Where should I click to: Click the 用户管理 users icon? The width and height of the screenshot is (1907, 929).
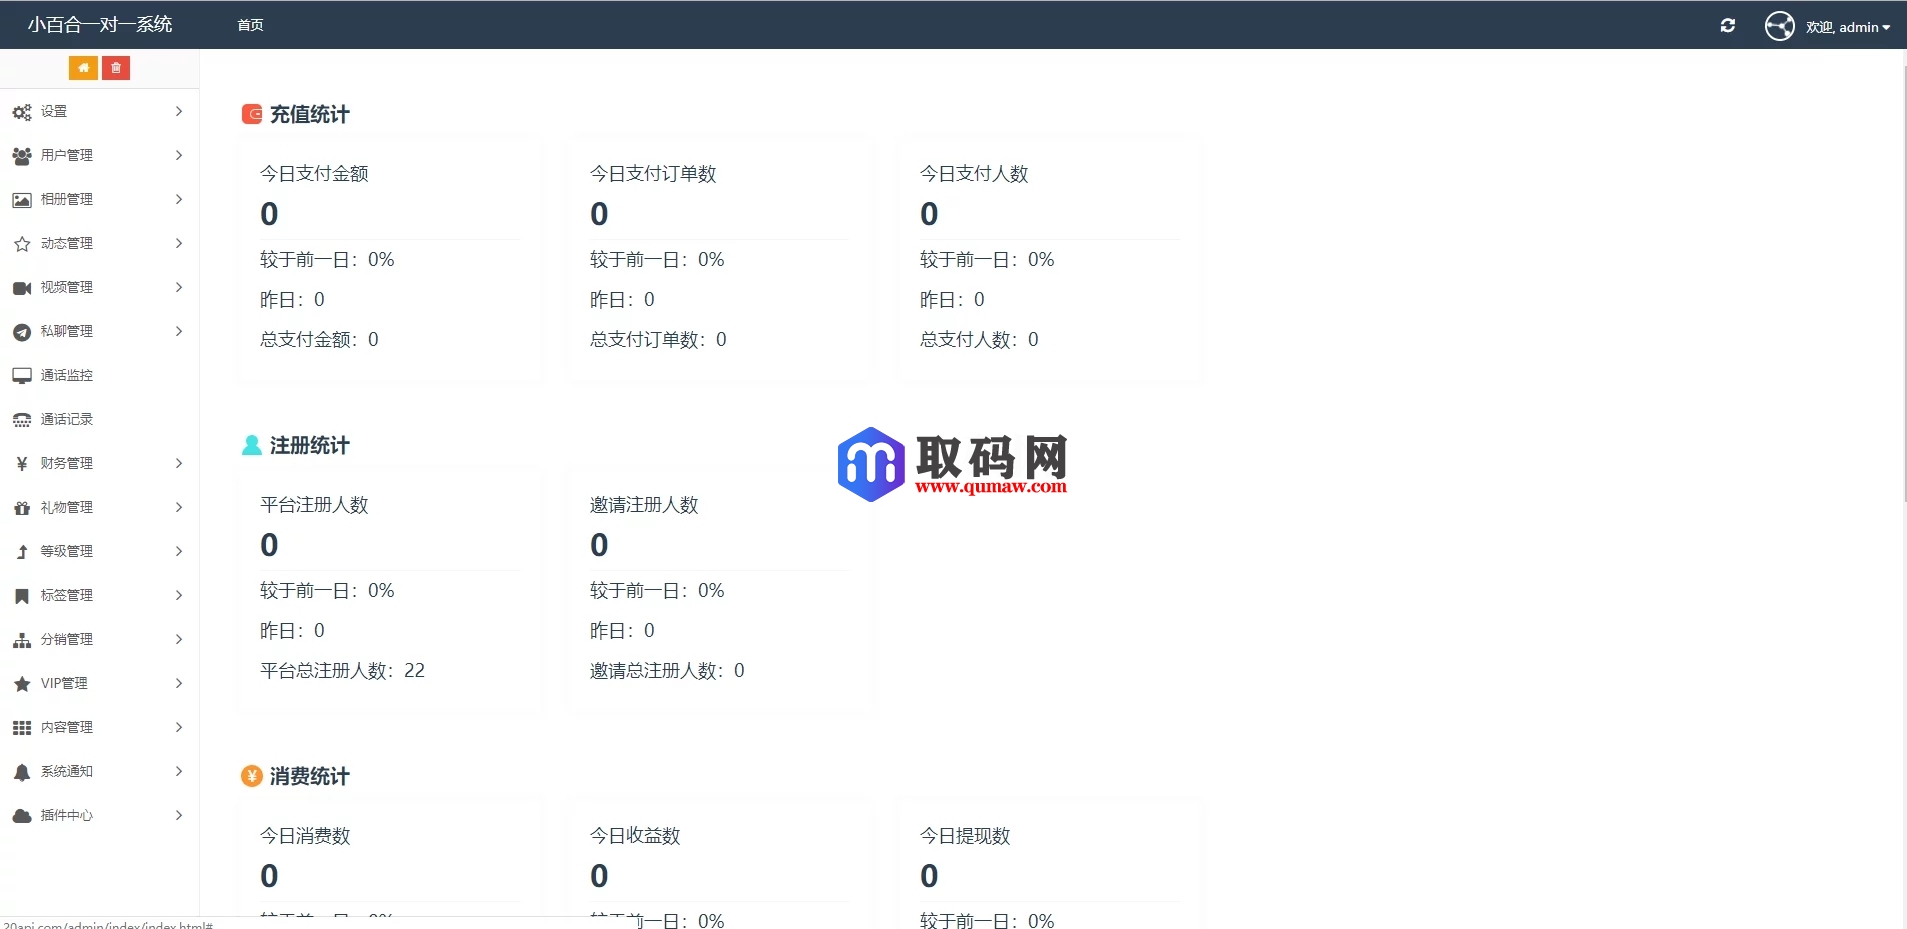22,155
